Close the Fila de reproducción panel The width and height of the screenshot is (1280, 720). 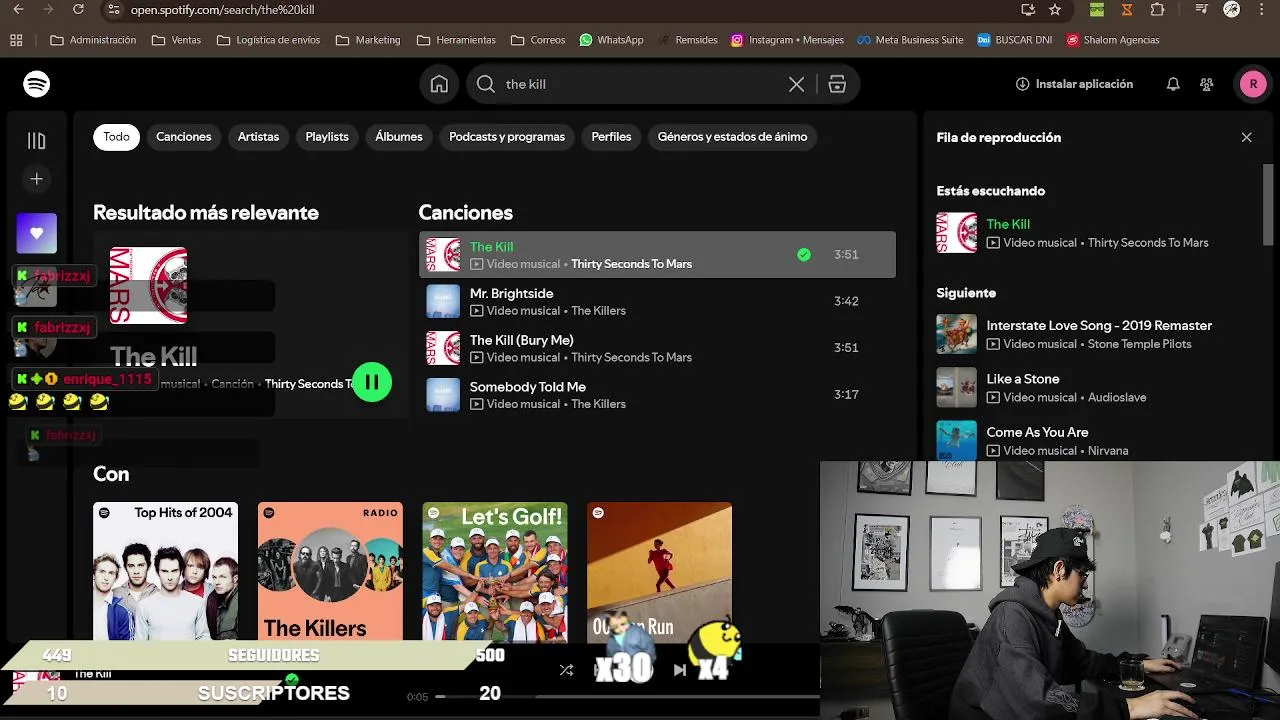[1246, 137]
